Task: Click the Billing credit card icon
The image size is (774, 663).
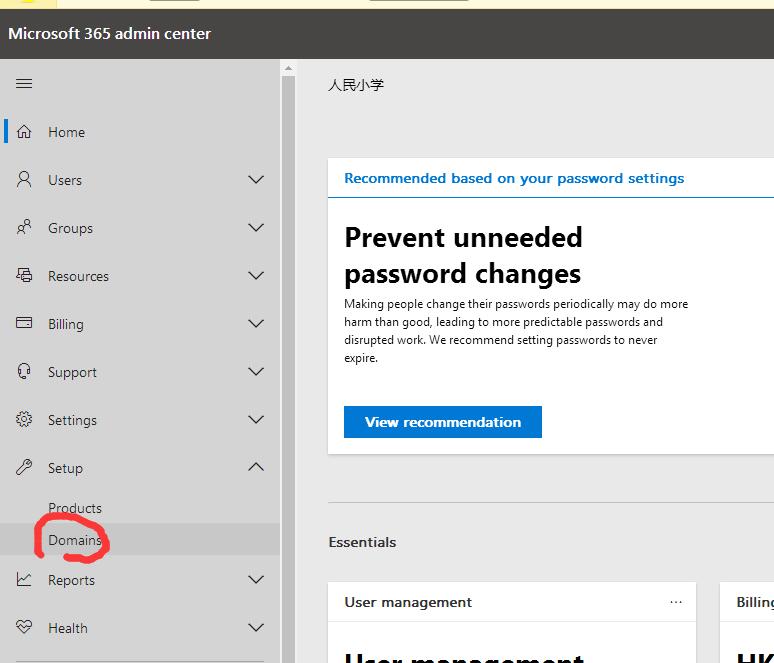Action: click(x=24, y=323)
